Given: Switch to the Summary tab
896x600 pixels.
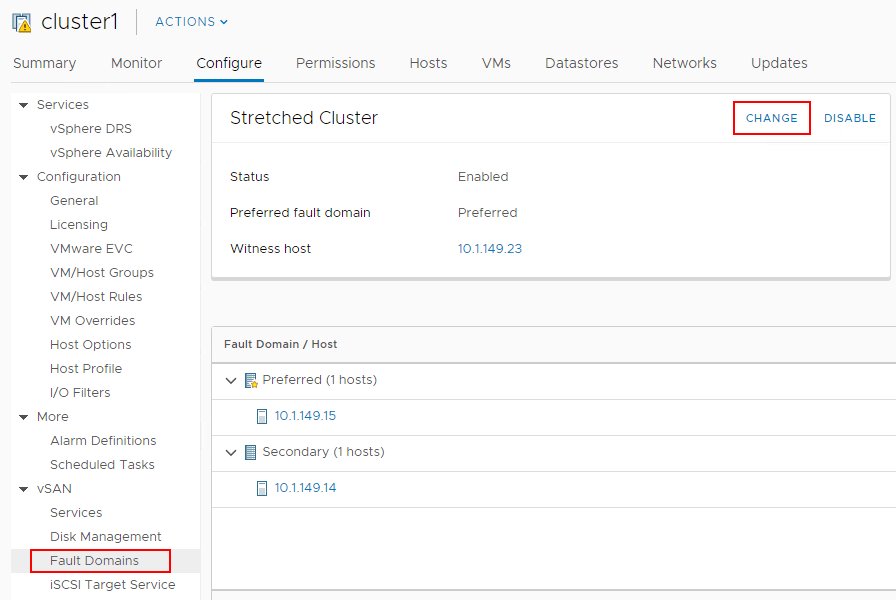Looking at the screenshot, I should tap(45, 63).
